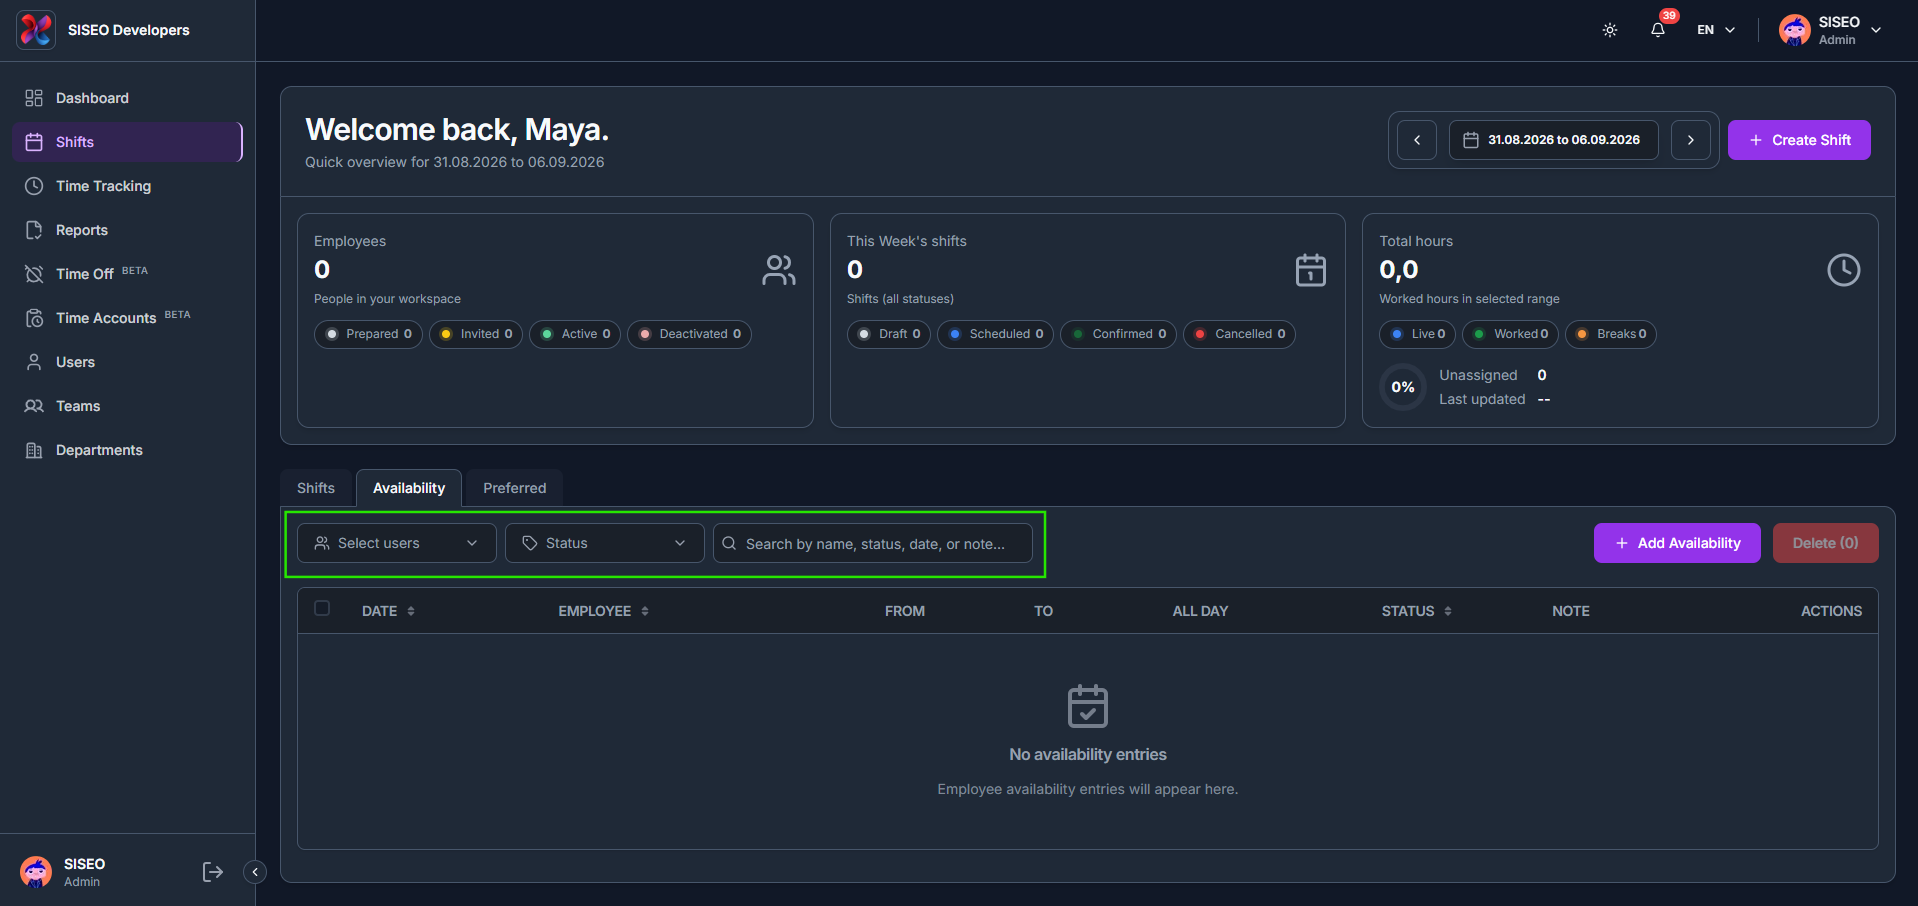Click the SISEO avatar in sidebar footer

coord(36,872)
